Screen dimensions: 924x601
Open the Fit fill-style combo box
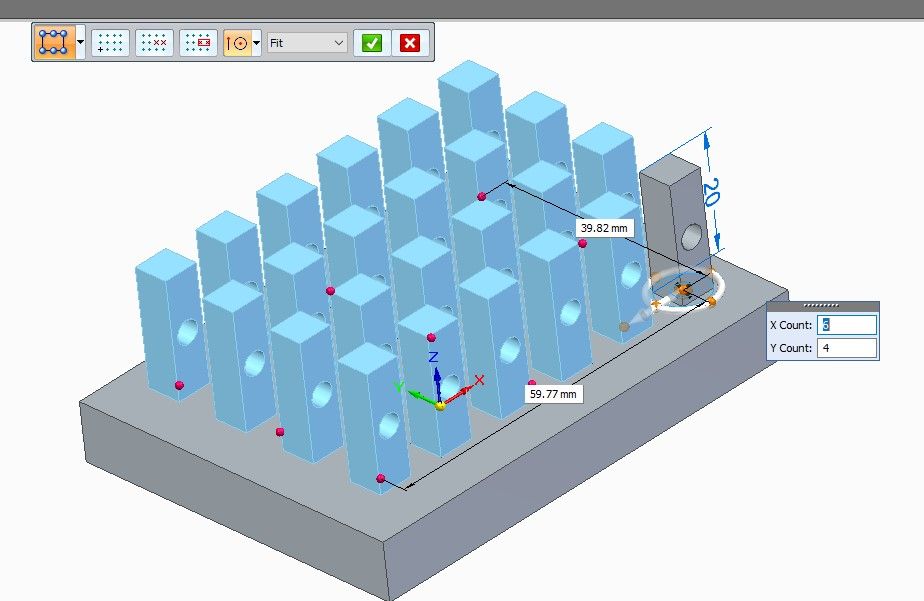pos(307,43)
